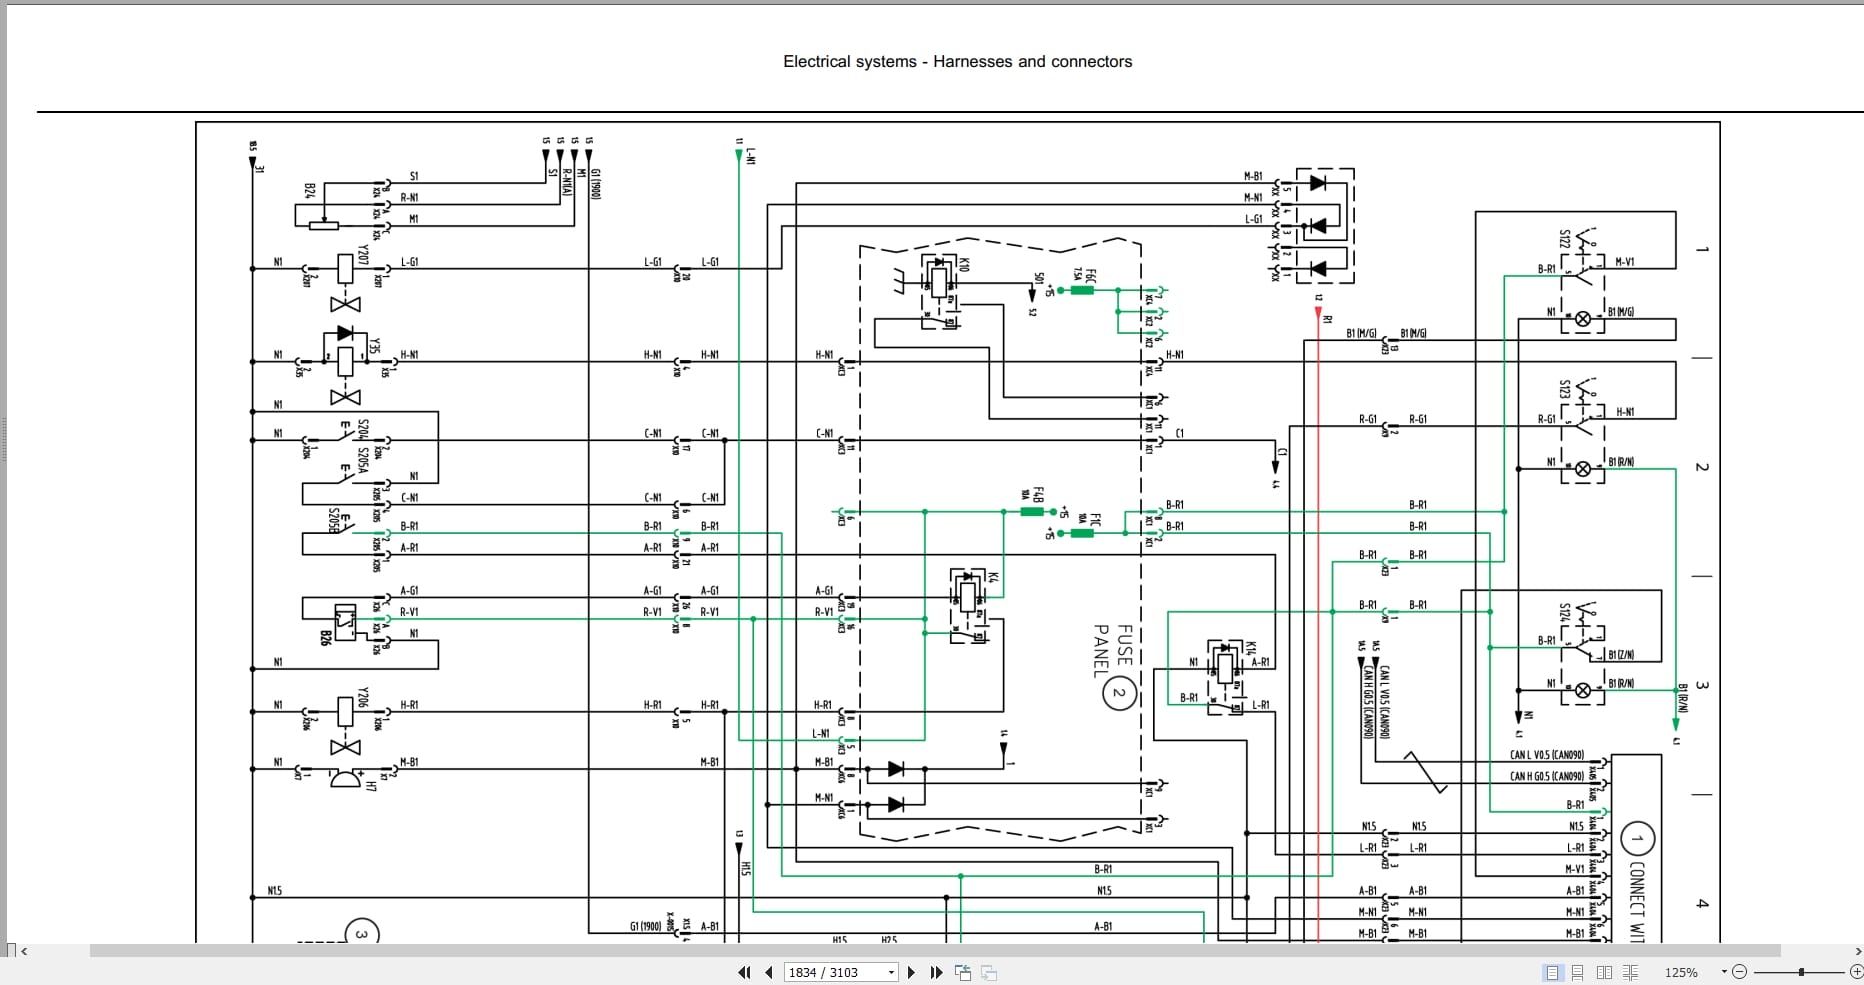
Task: Click the scroll right arrow
Action: point(1858,951)
